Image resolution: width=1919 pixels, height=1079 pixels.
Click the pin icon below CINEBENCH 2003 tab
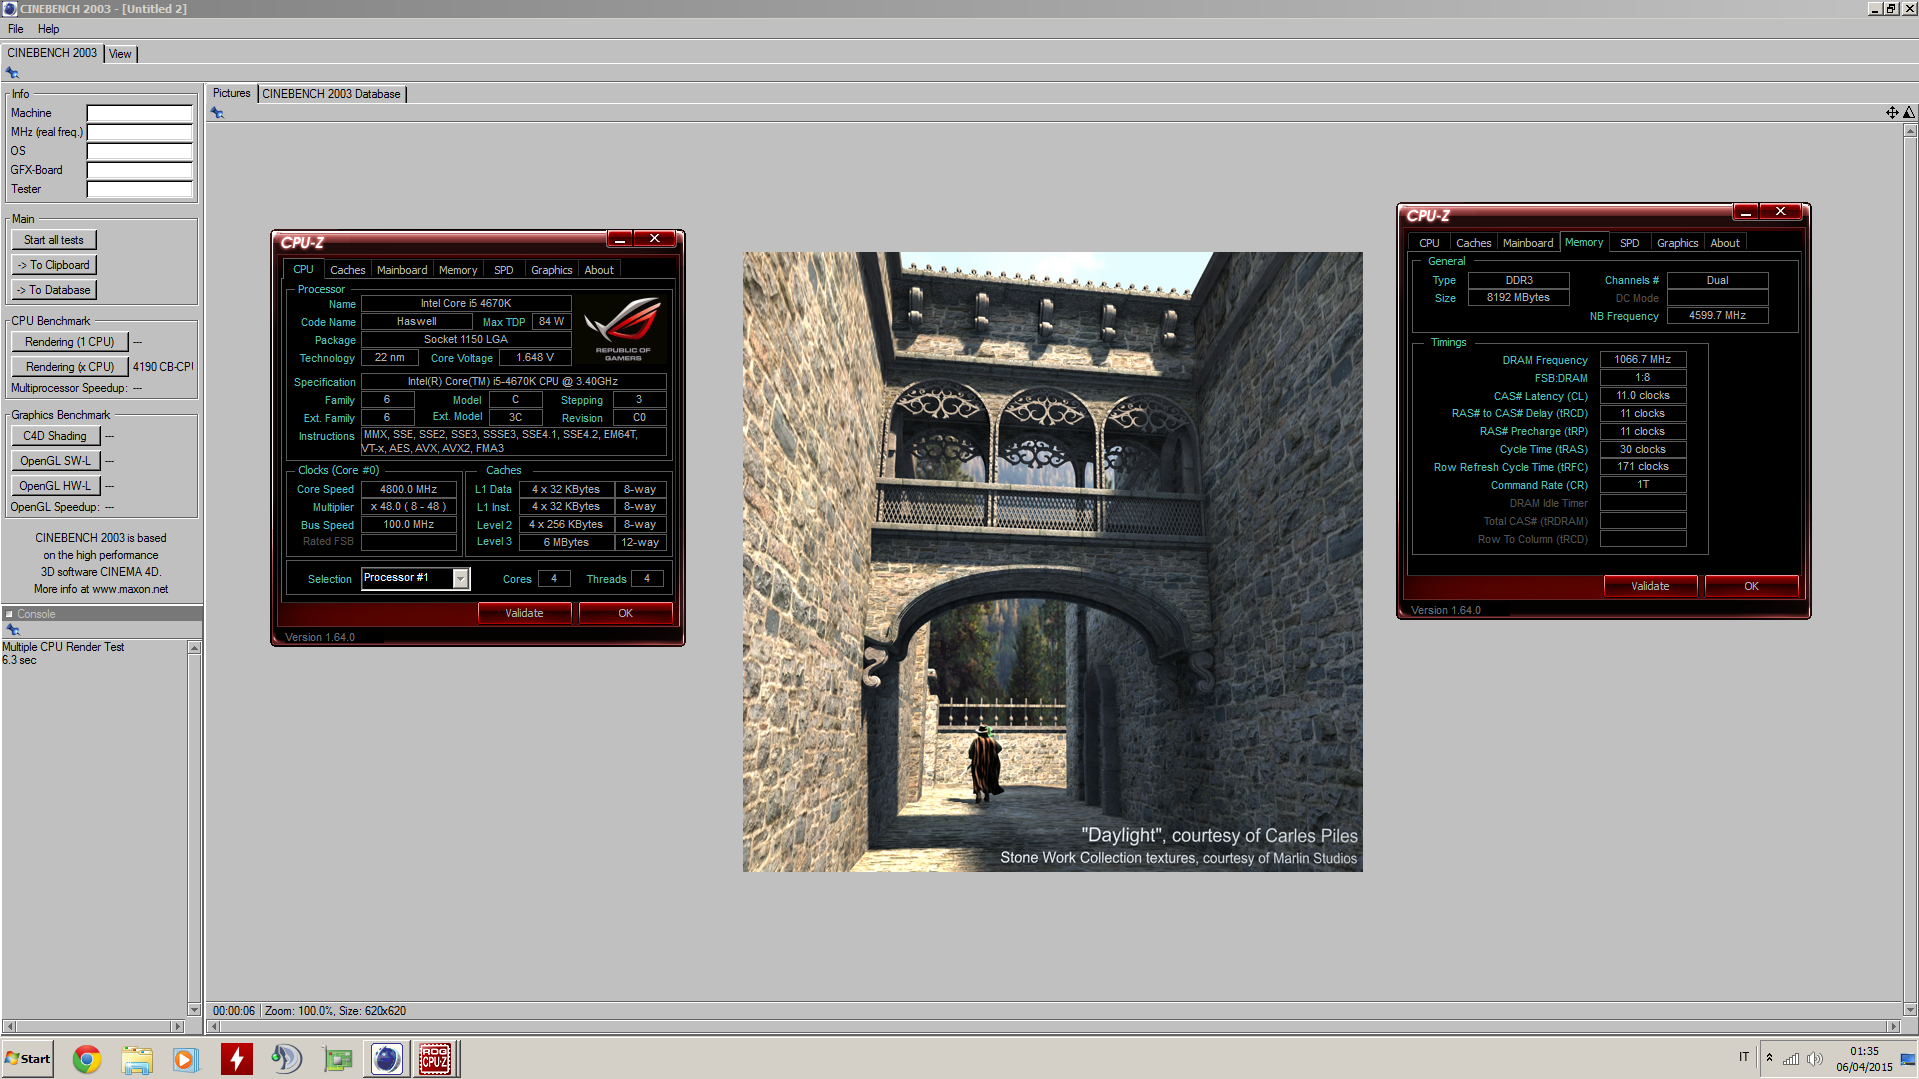[12, 73]
